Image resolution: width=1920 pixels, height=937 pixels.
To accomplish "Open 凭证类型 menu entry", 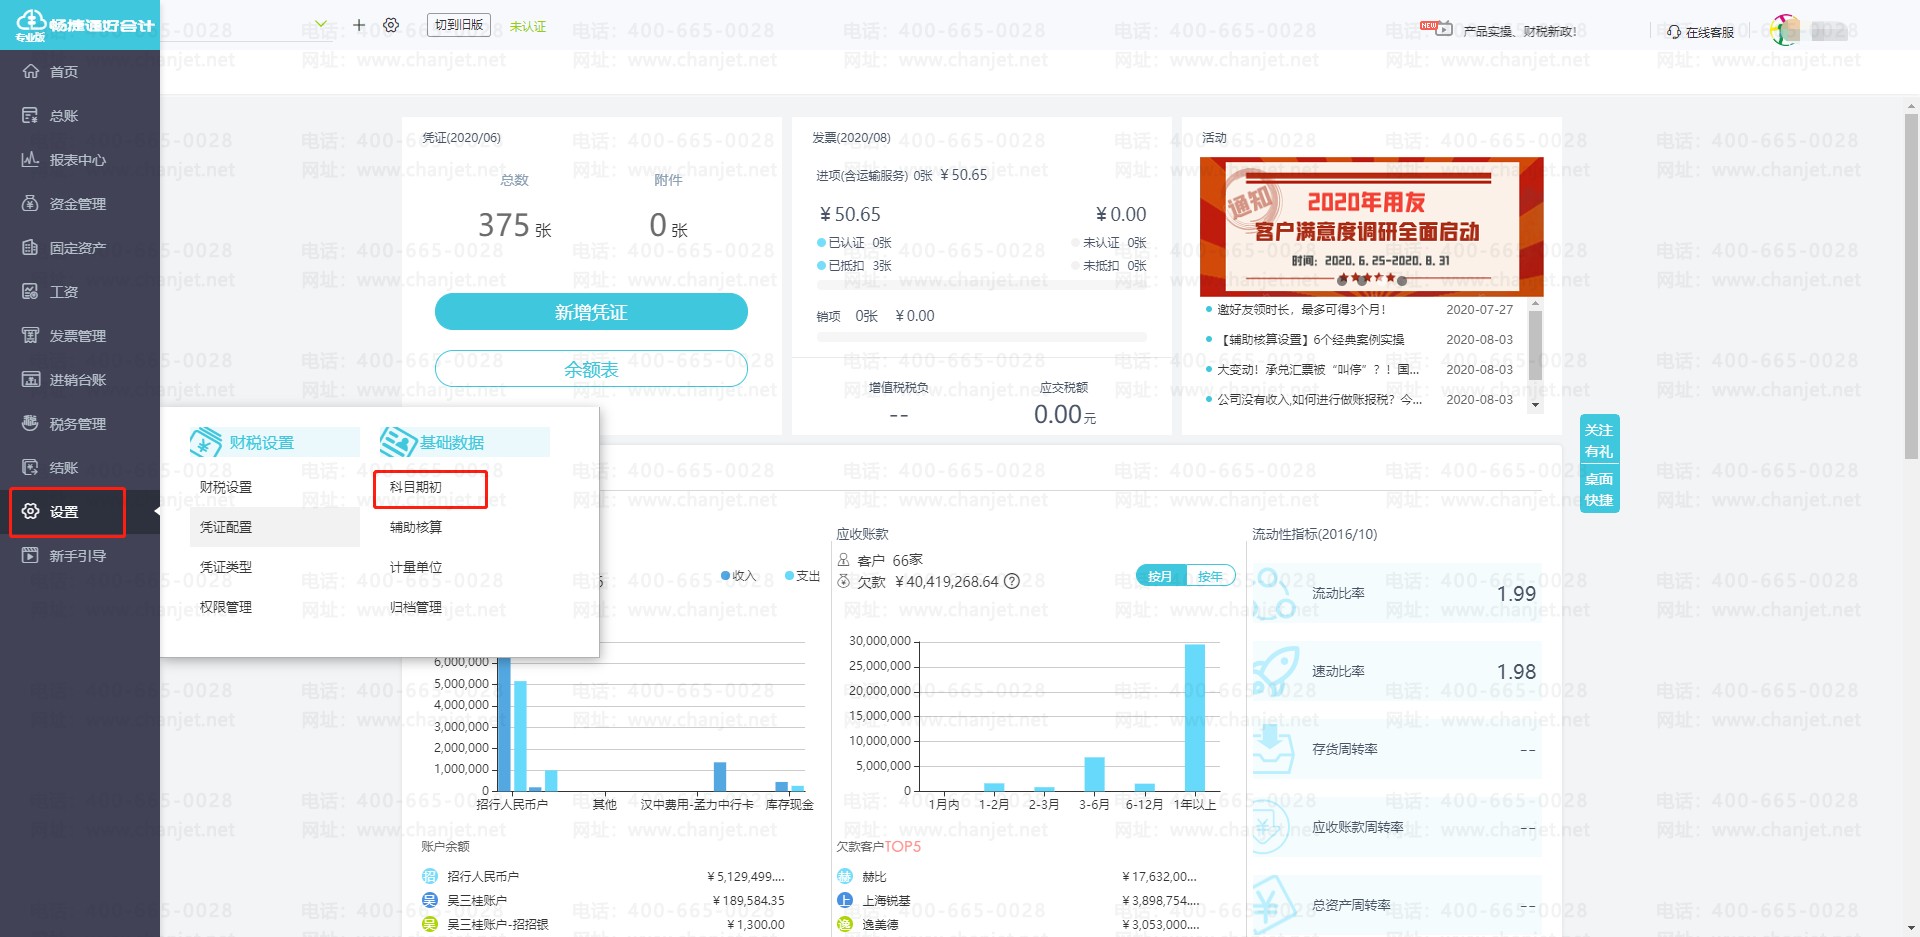I will coord(226,567).
